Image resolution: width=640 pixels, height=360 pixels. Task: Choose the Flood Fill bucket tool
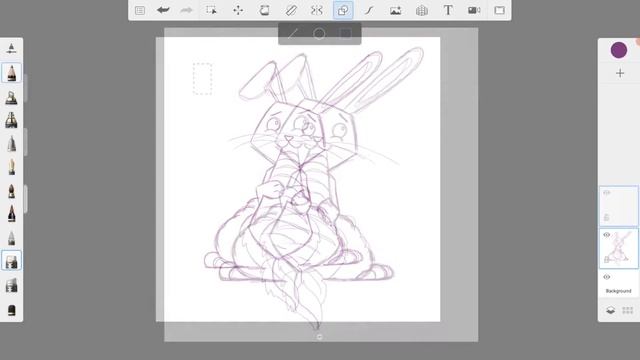[264, 10]
